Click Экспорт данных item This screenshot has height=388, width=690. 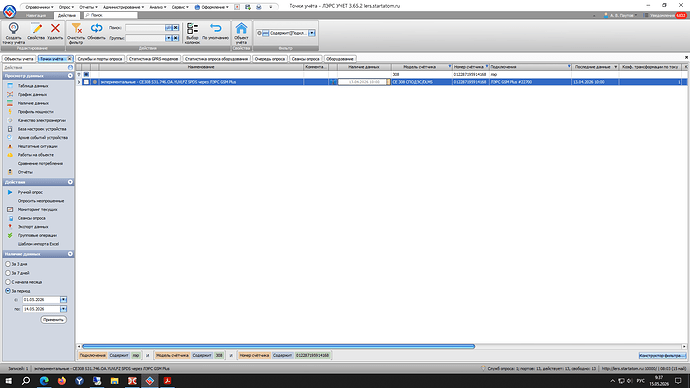tap(33, 227)
